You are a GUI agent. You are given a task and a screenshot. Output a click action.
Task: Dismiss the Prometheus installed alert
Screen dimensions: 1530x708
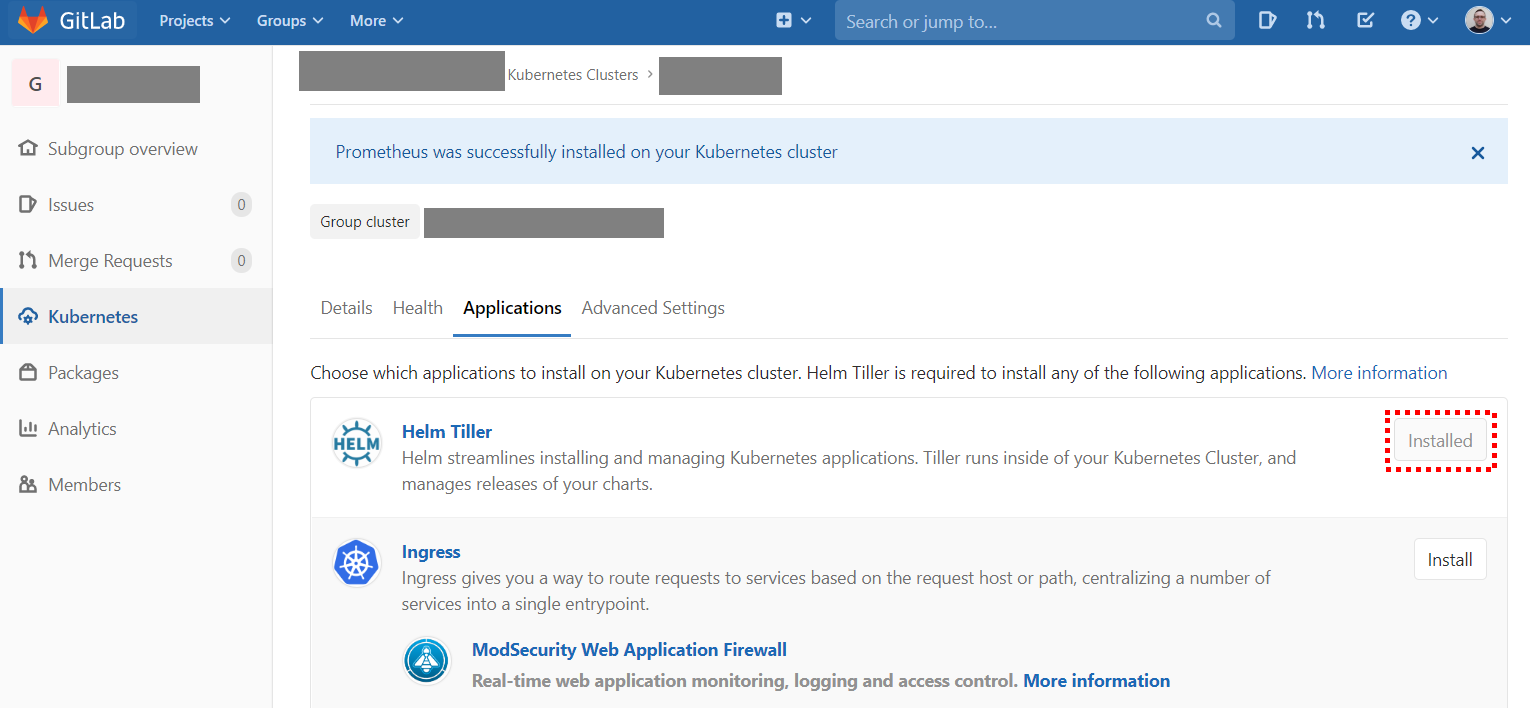[1478, 153]
